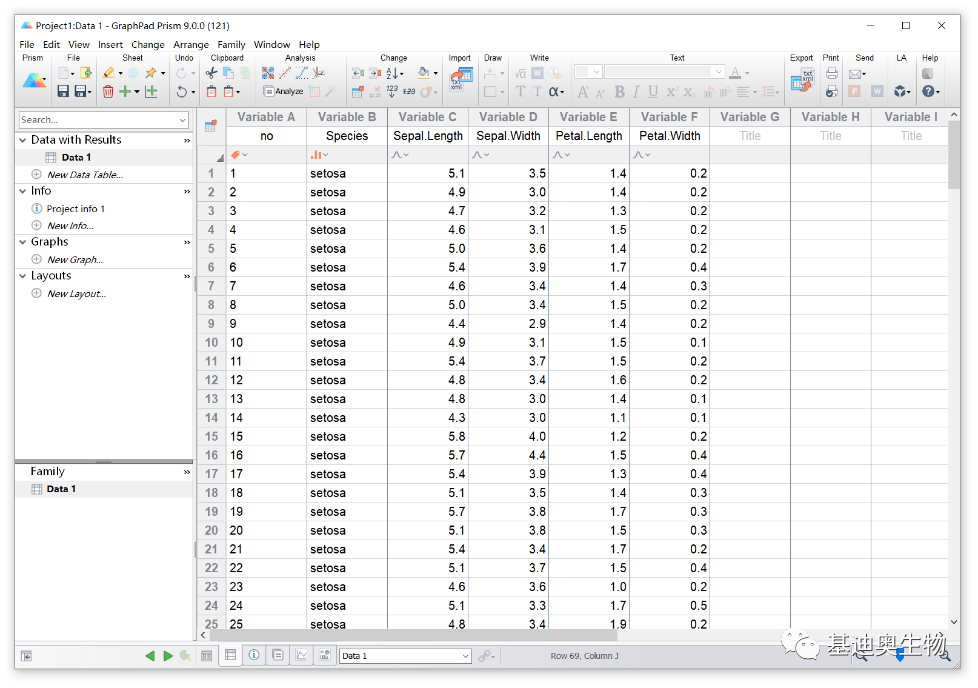The width and height of the screenshot is (978, 688).
Task: Click New Data Table link
Action: click(x=85, y=175)
